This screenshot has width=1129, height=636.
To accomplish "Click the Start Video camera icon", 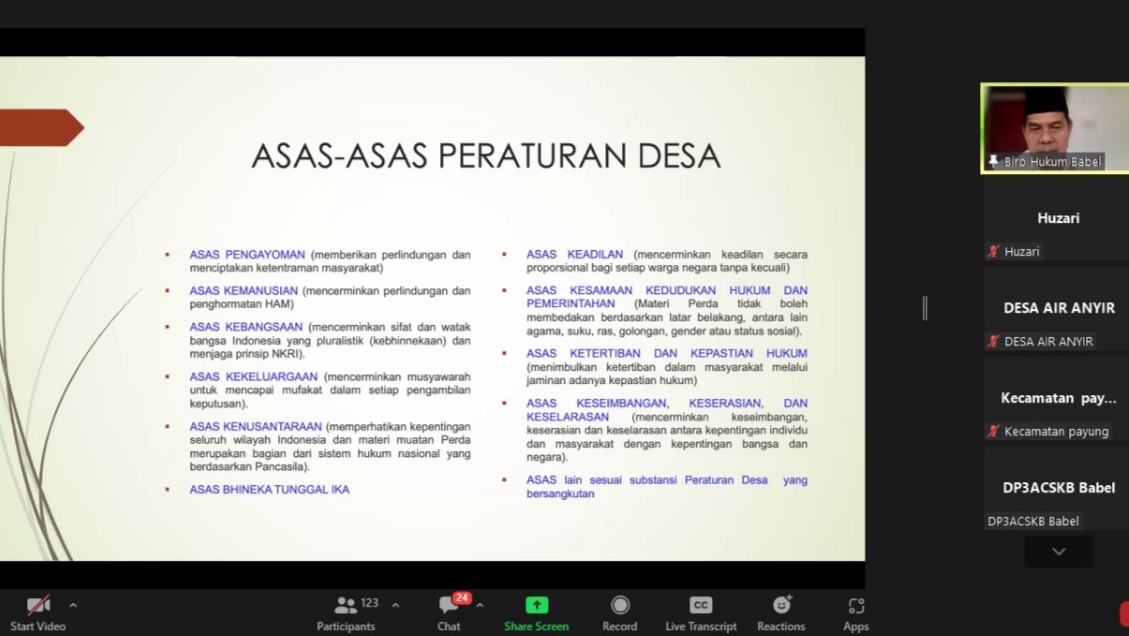I will click(x=38, y=605).
